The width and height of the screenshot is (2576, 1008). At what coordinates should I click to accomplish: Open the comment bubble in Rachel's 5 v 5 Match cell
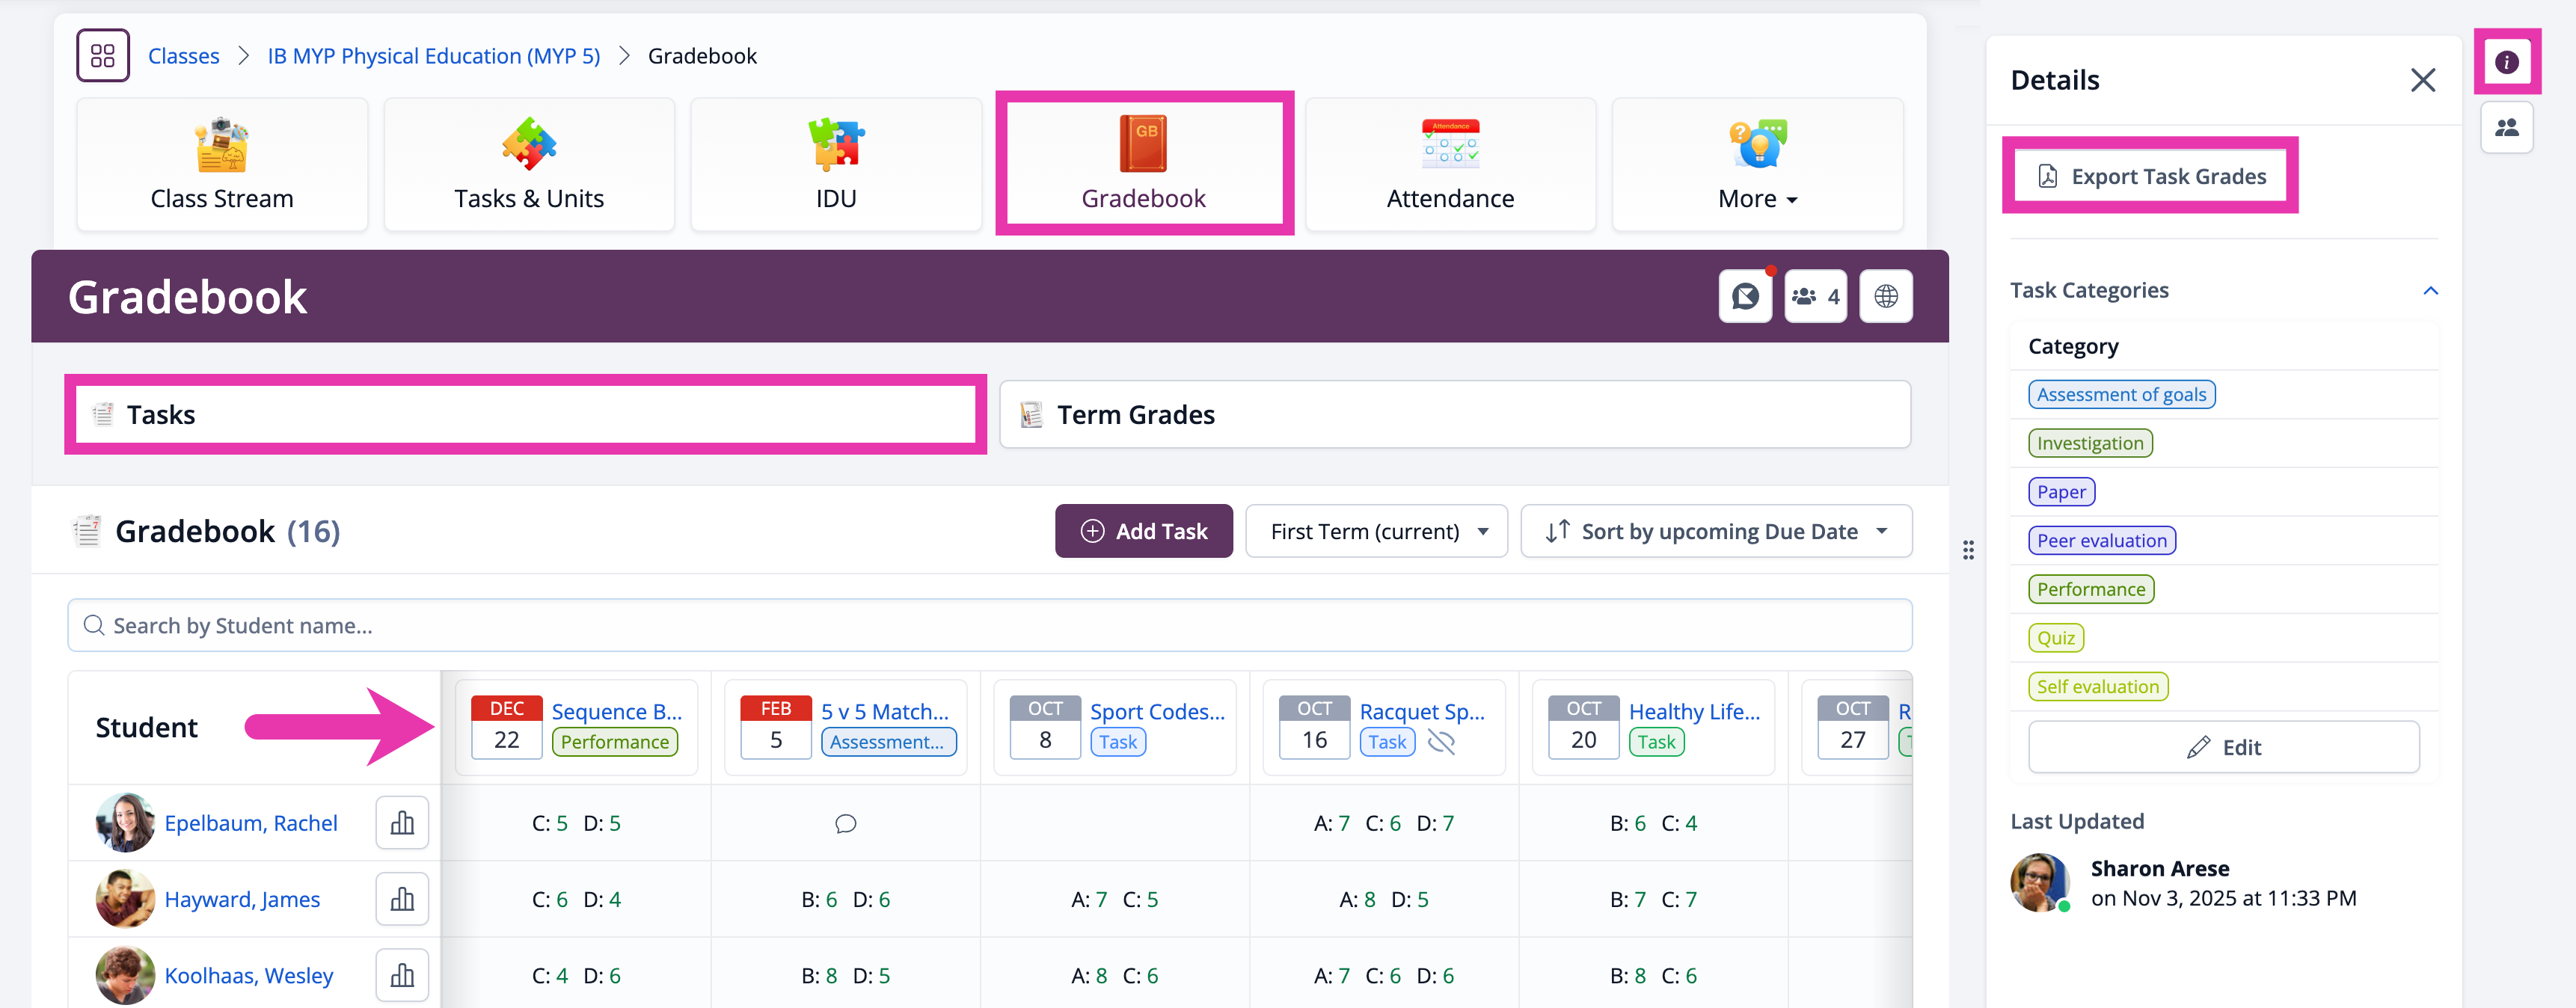(846, 824)
